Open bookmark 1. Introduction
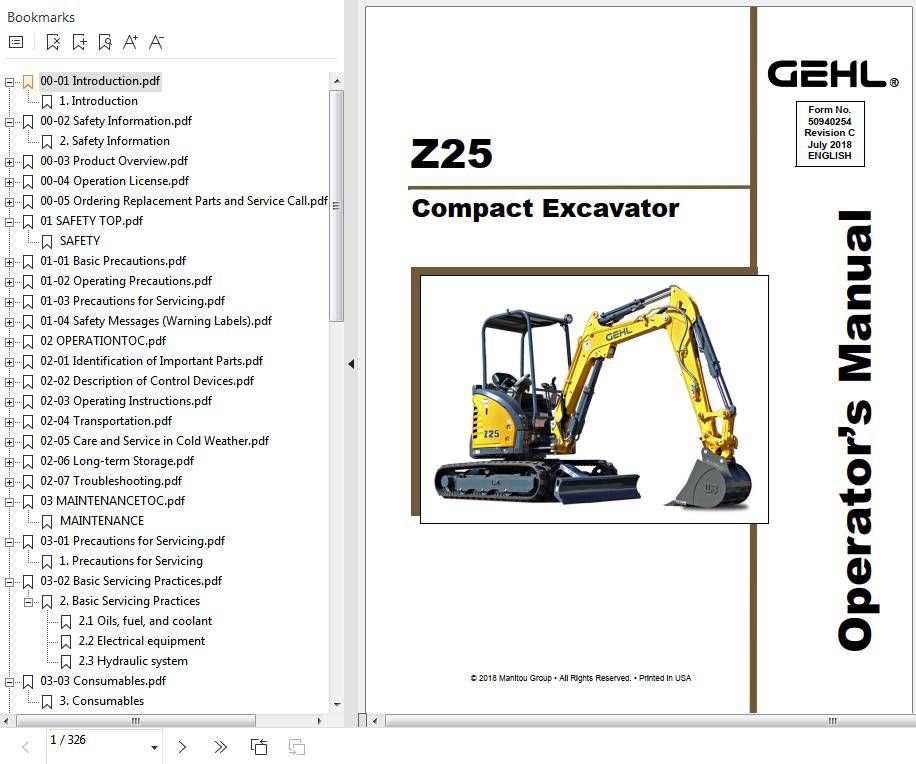 (x=98, y=101)
